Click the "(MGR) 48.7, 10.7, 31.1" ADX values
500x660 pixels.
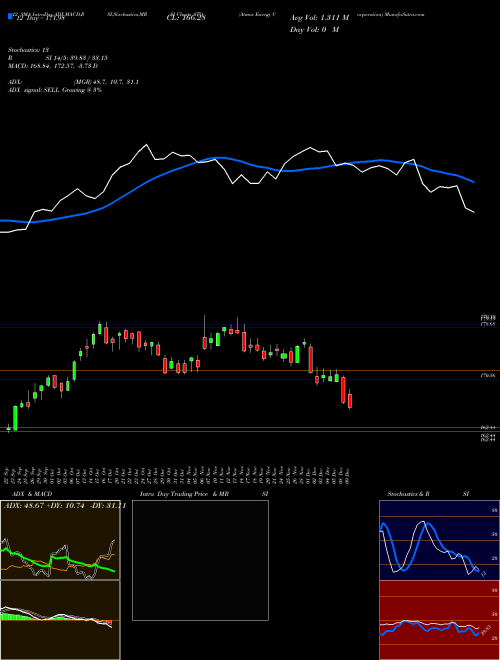click(x=106, y=82)
